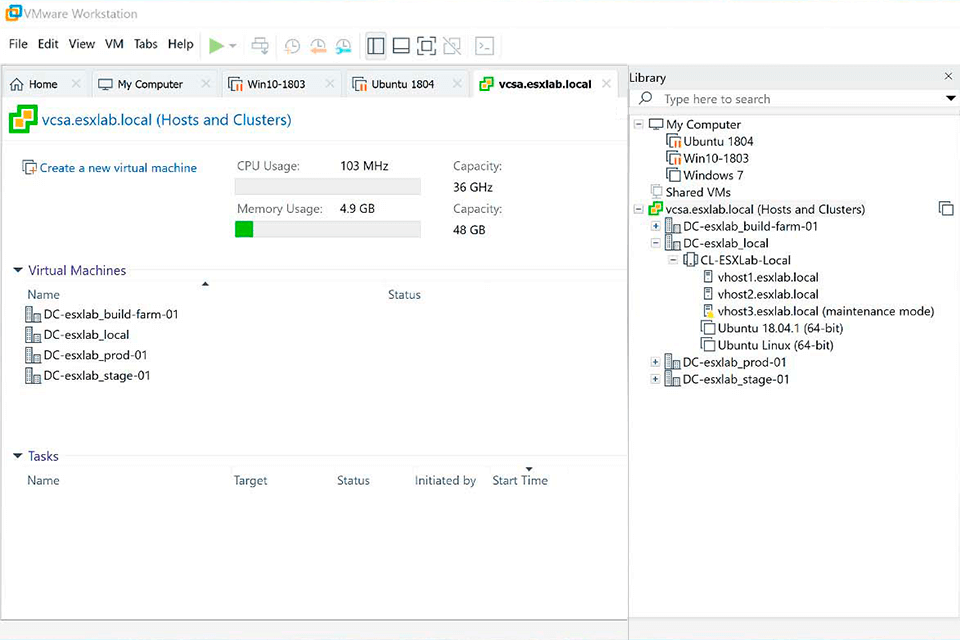Screen dimensions: 960x640
Task: Open the VM menu
Action: click(114, 44)
